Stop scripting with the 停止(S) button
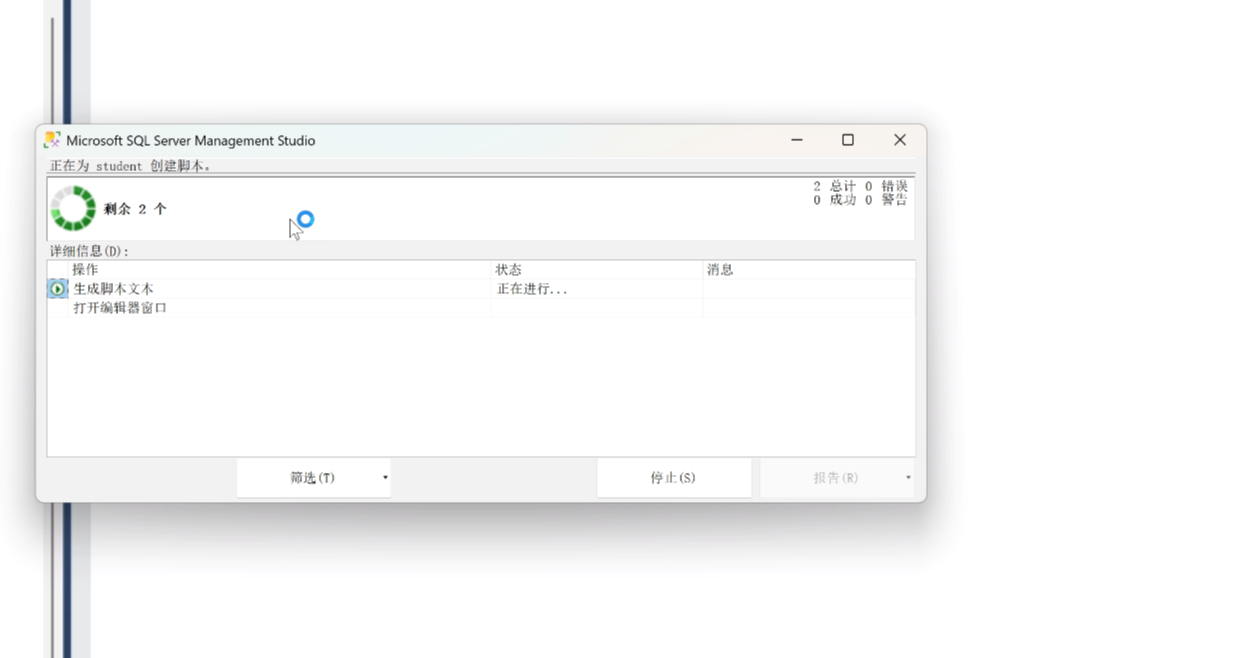 [x=673, y=478]
